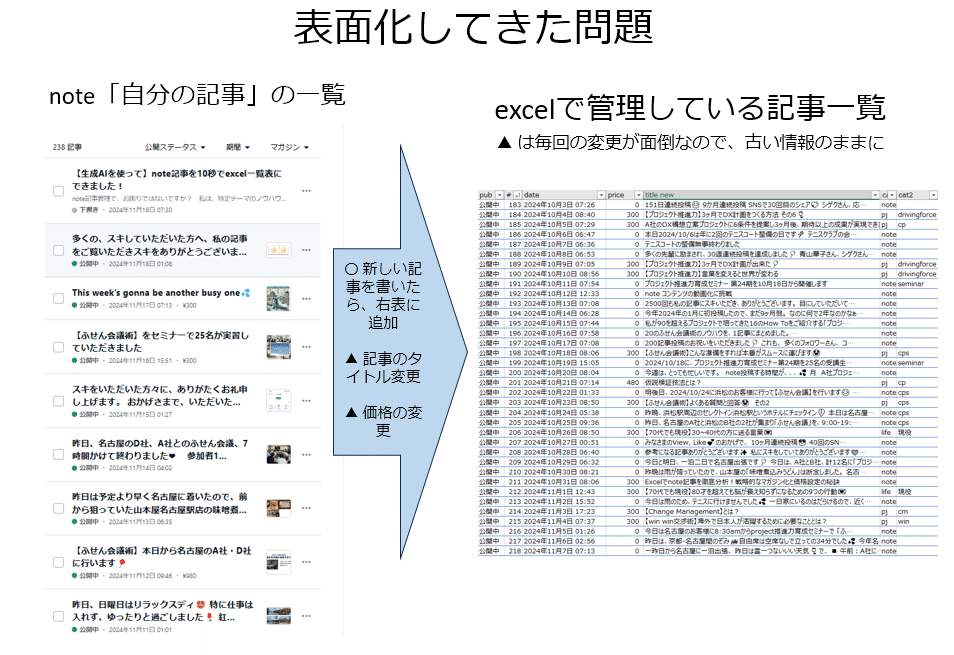This screenshot has height=655, width=954.
Task: Click thumbnail of 多くの、スキしていただいた article
Action: point(279,250)
